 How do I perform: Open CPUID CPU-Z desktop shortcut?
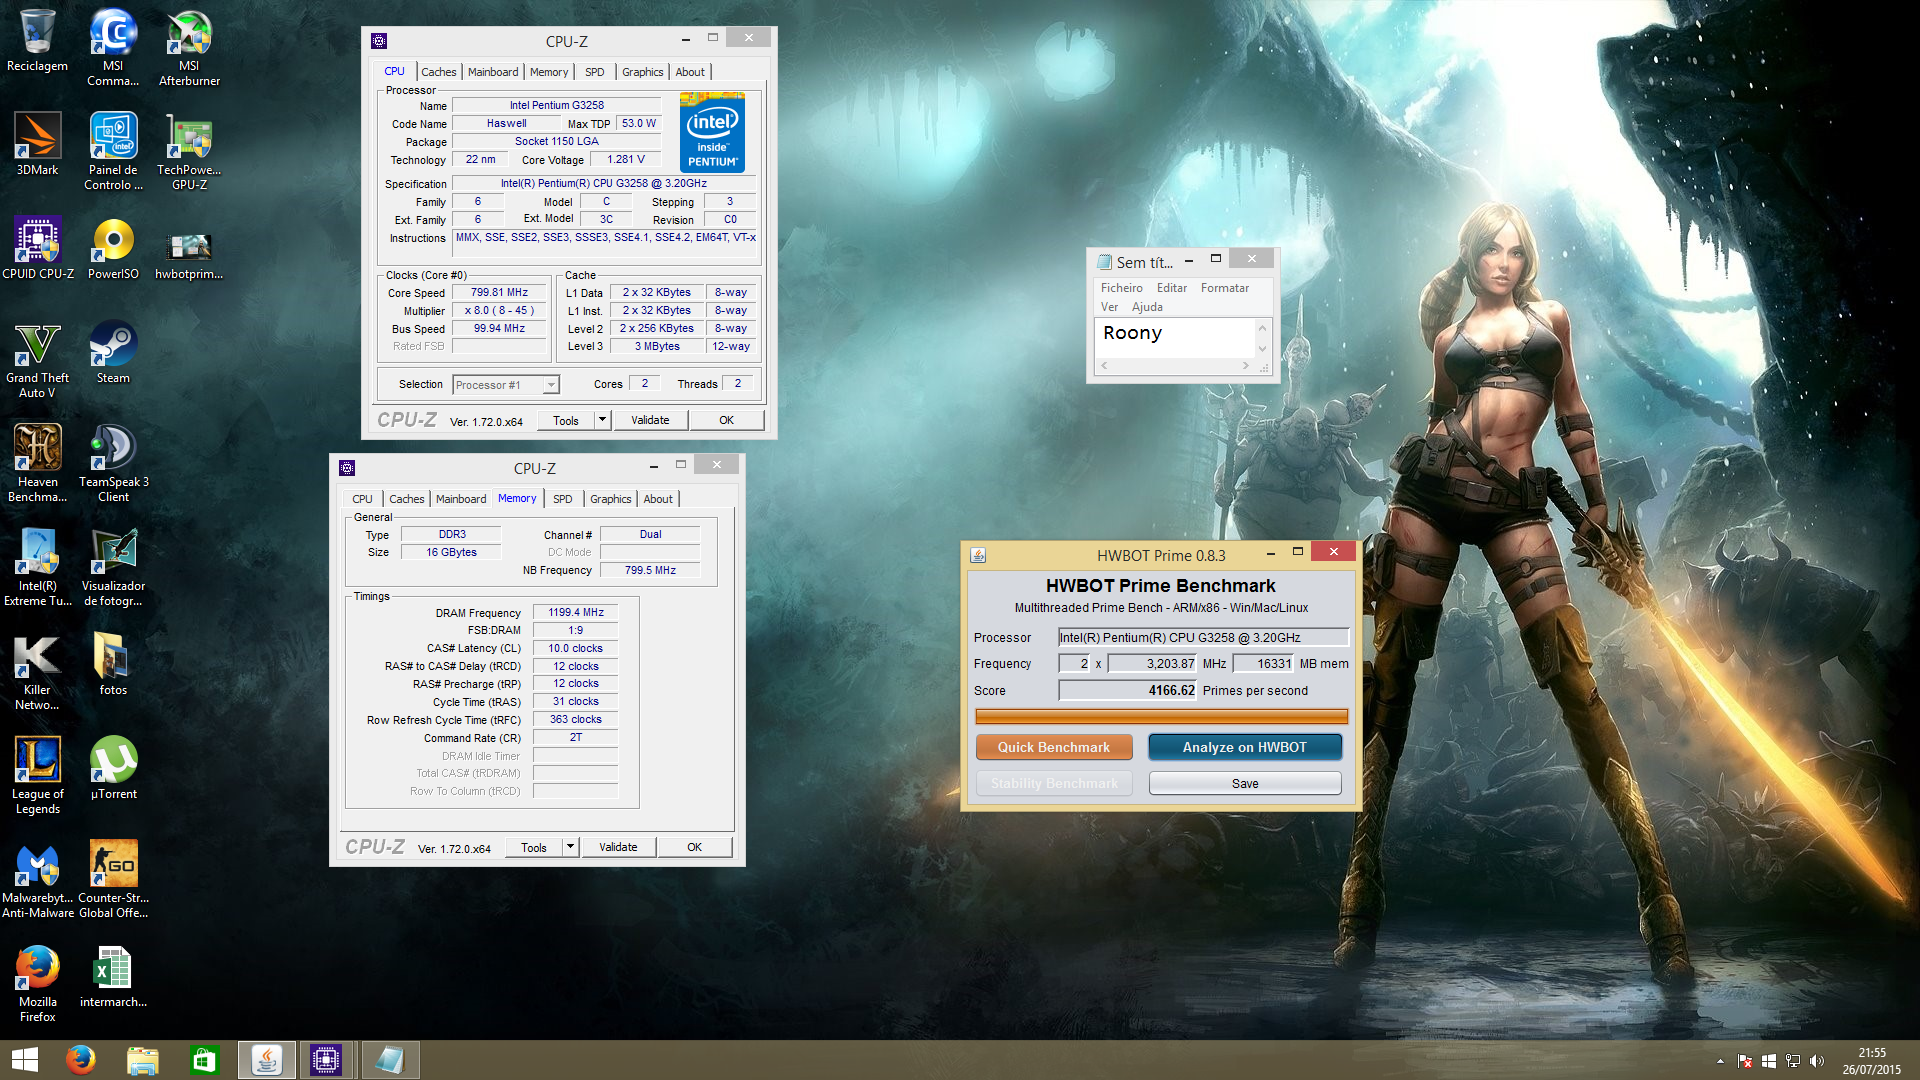[x=37, y=248]
